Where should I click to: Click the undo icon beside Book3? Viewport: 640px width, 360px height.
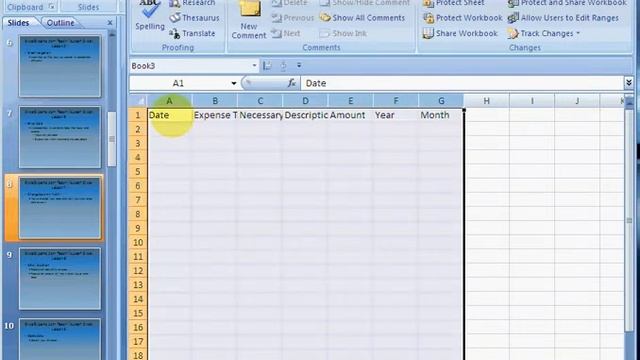(283, 65)
